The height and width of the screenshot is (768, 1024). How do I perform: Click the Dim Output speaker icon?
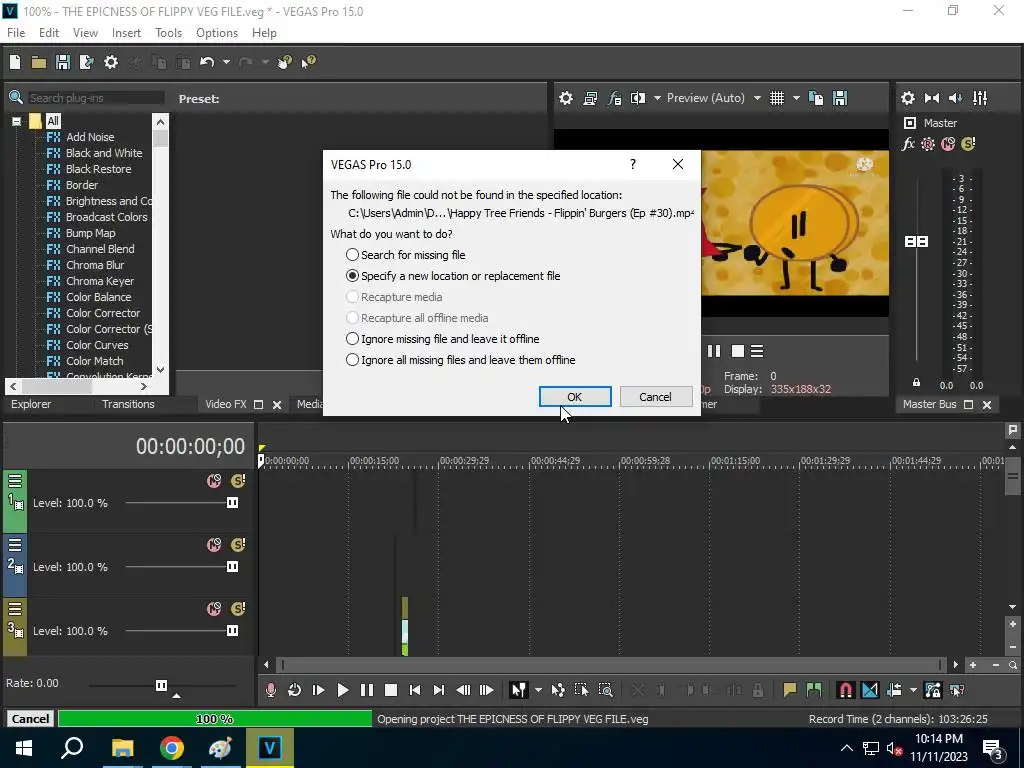tap(955, 98)
